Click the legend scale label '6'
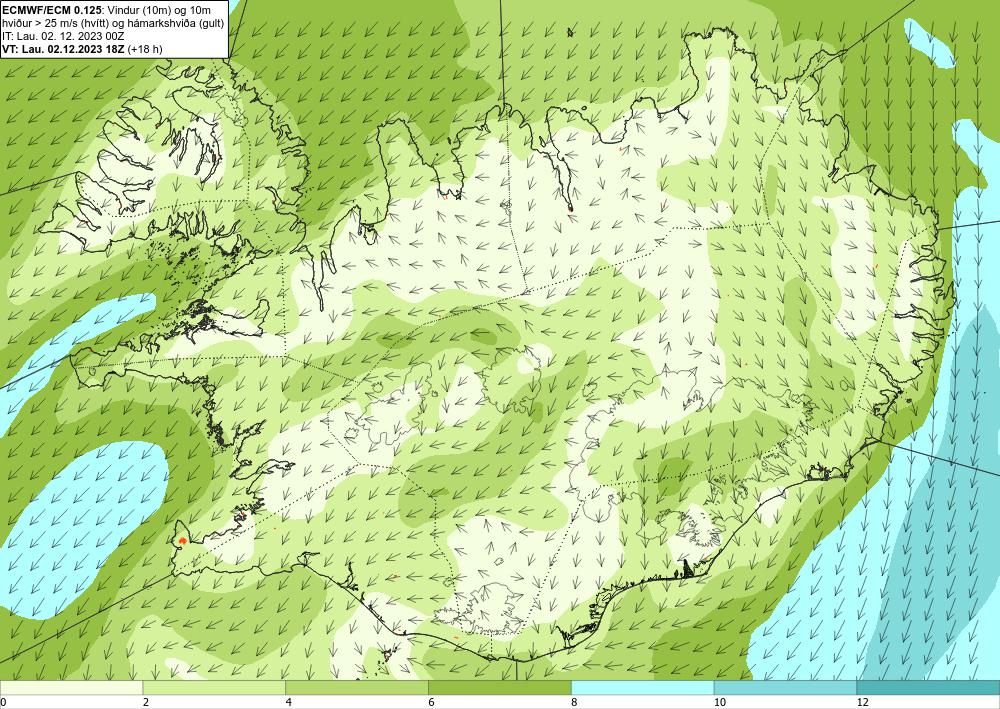 pos(431,702)
